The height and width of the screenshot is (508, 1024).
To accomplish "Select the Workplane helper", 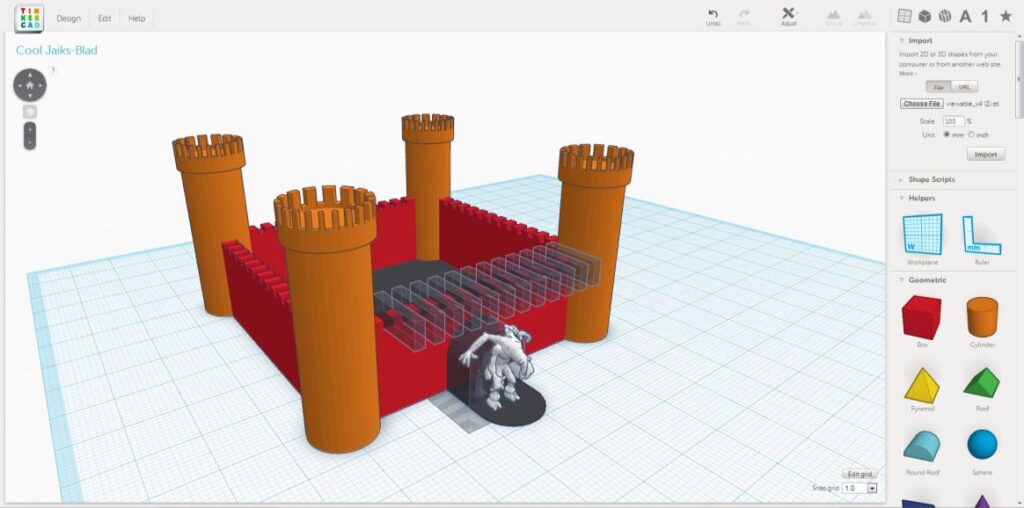I will (922, 236).
